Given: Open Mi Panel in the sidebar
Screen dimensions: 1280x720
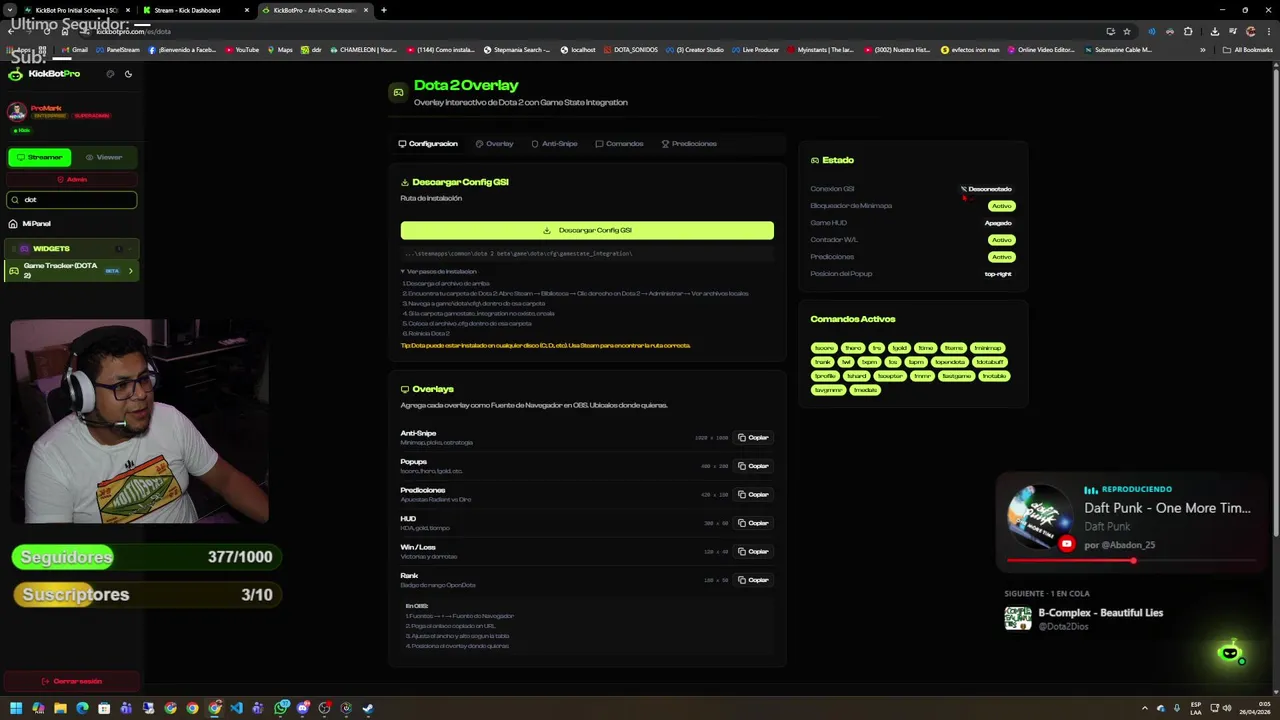Looking at the screenshot, I should pyautogui.click(x=36, y=224).
